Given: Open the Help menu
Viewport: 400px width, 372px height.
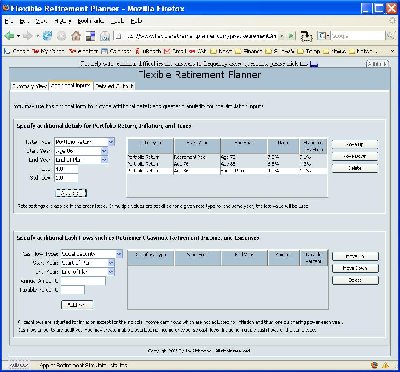Looking at the screenshot, I should [x=136, y=21].
